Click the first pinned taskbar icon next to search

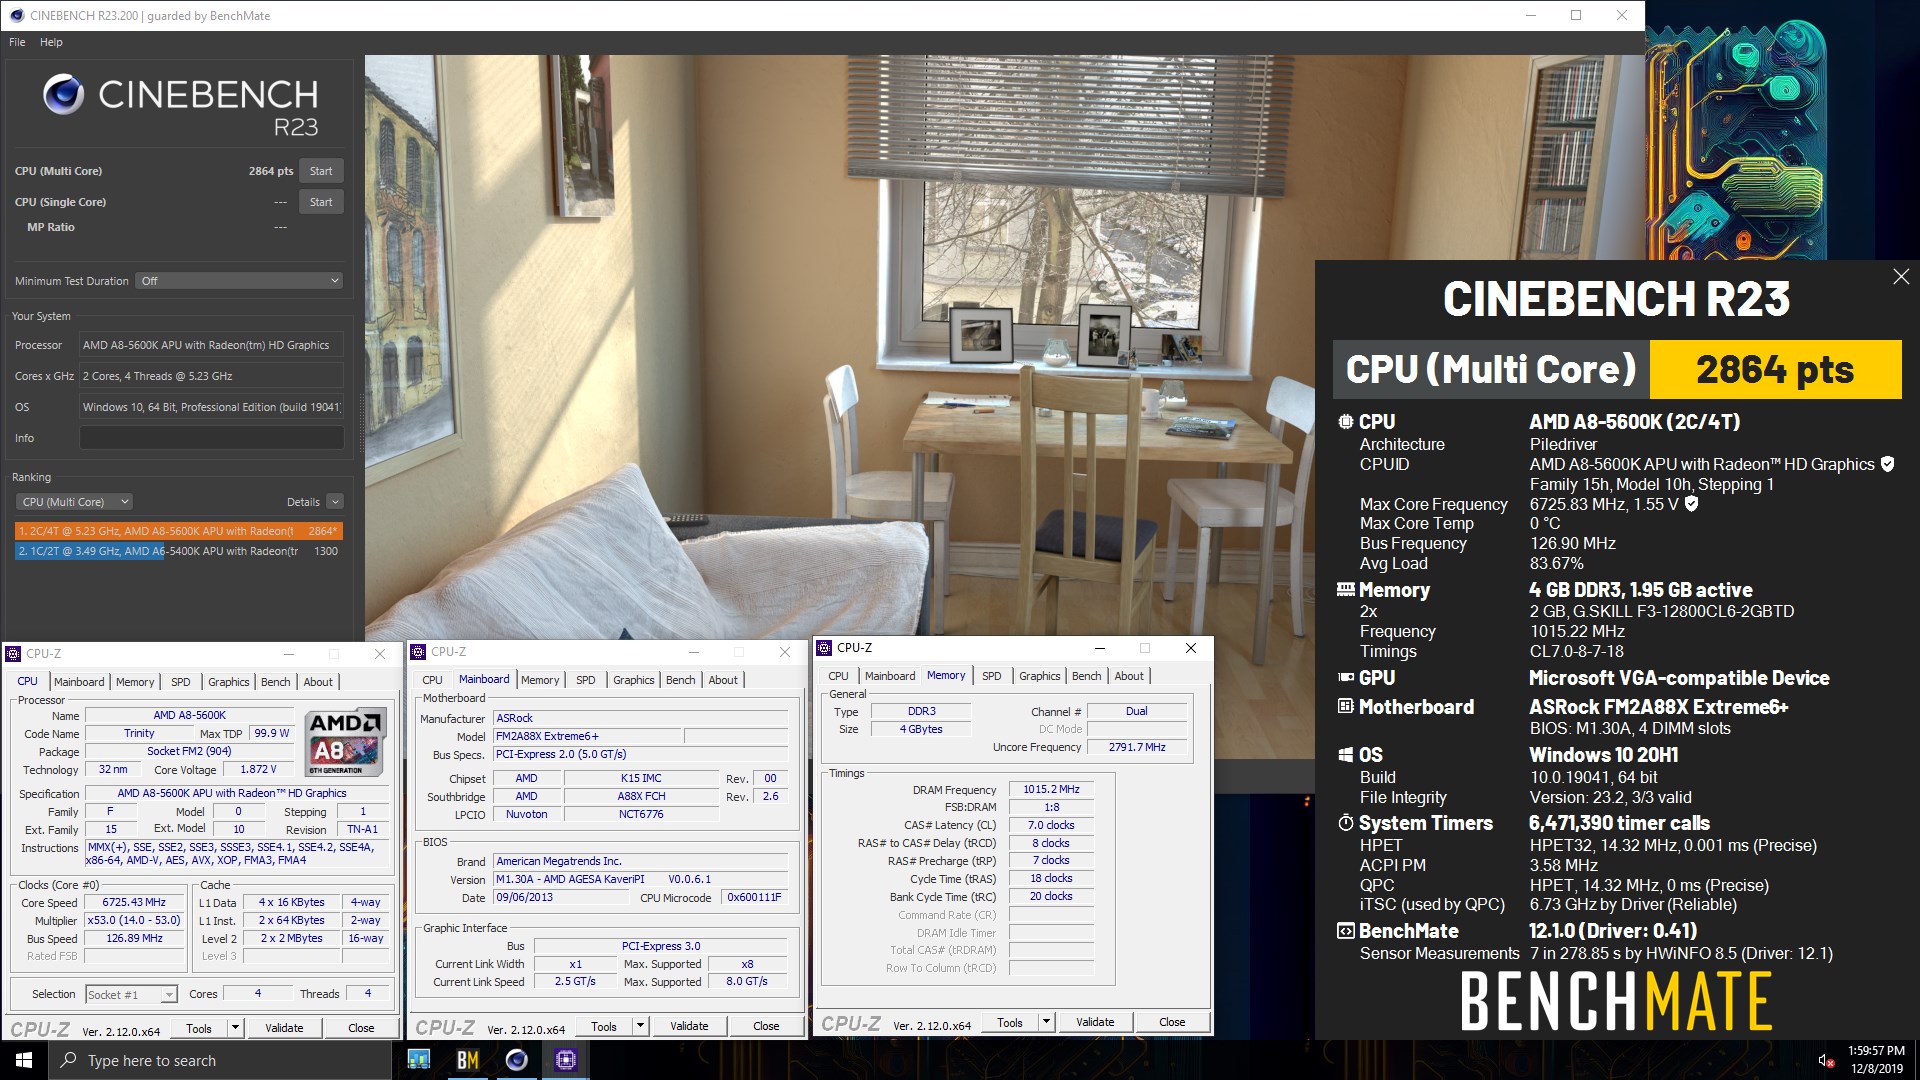418,1060
